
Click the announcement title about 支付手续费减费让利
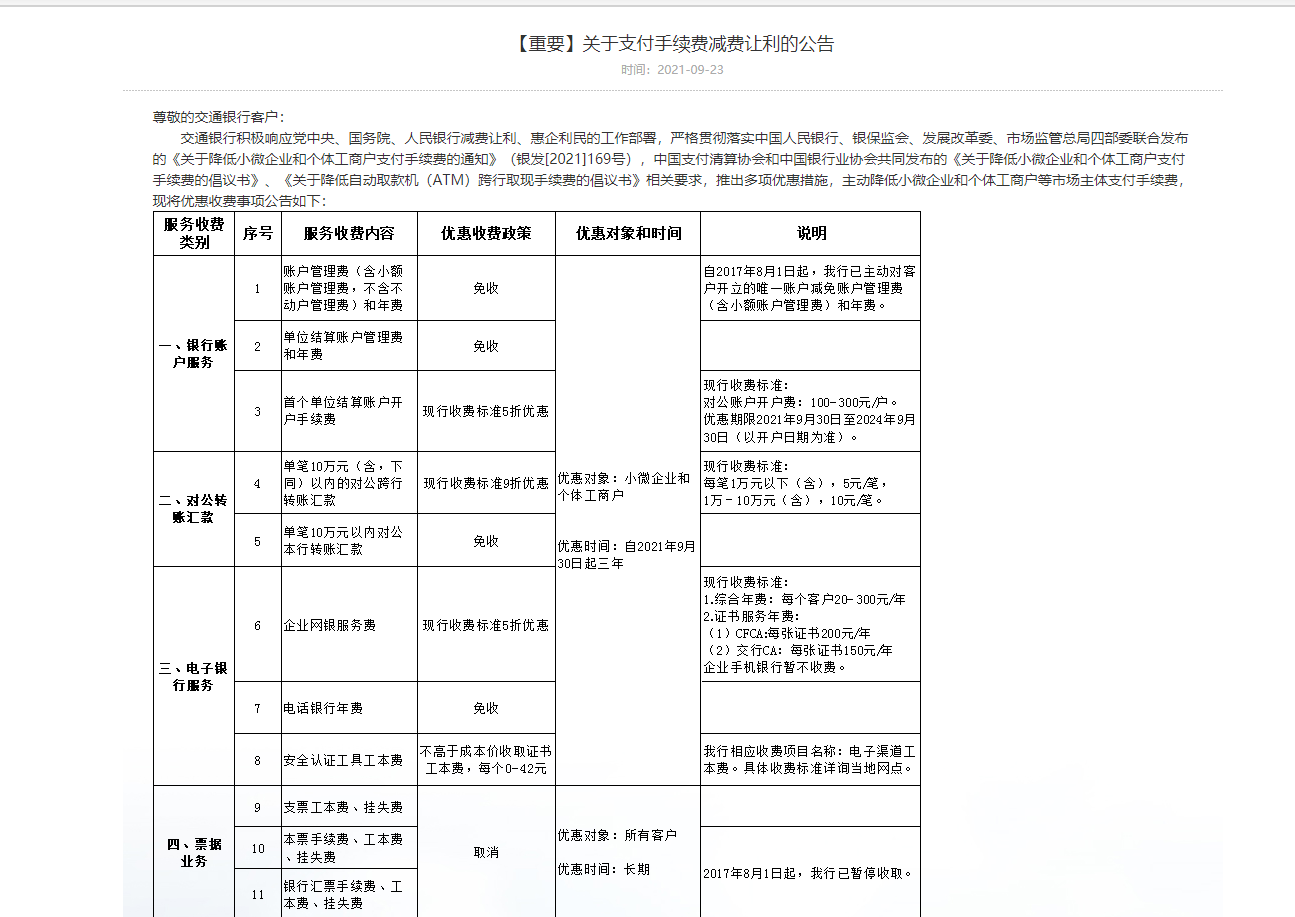point(674,43)
